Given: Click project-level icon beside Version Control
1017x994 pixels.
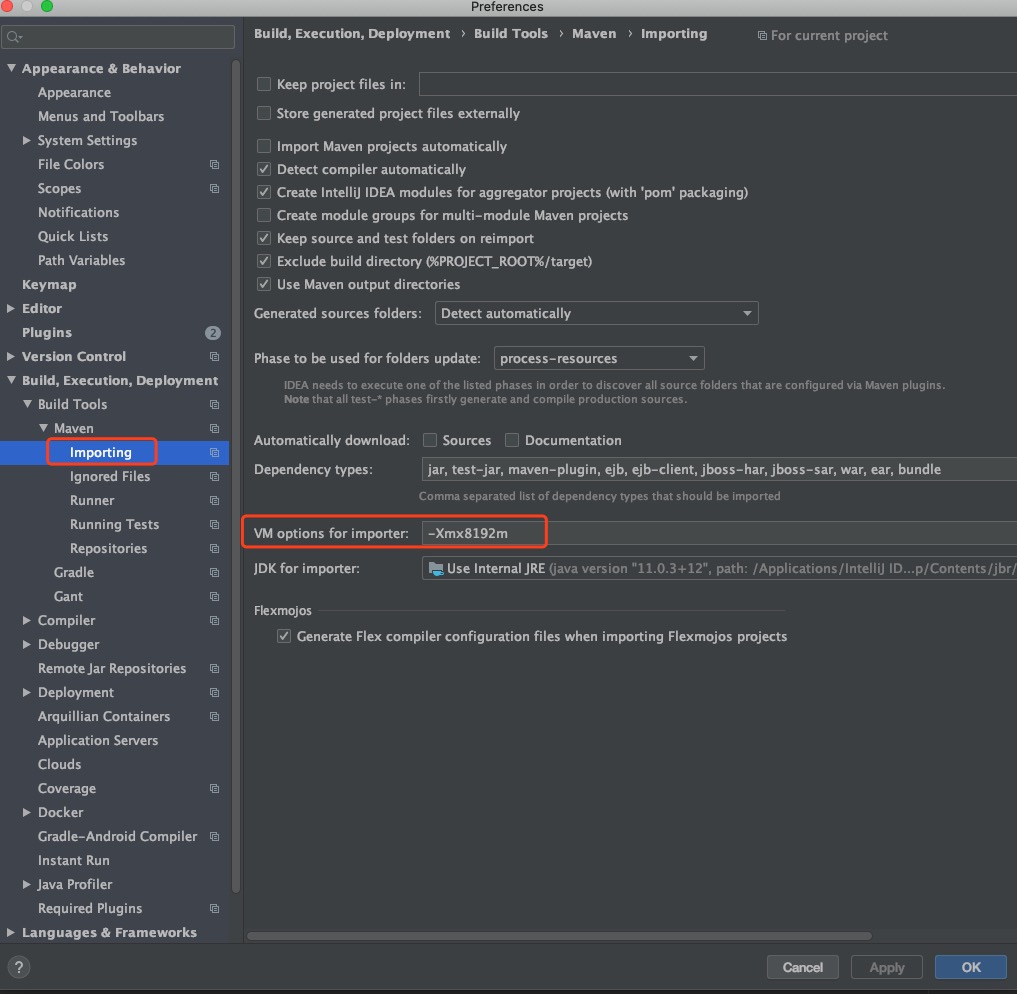Looking at the screenshot, I should click(x=214, y=357).
